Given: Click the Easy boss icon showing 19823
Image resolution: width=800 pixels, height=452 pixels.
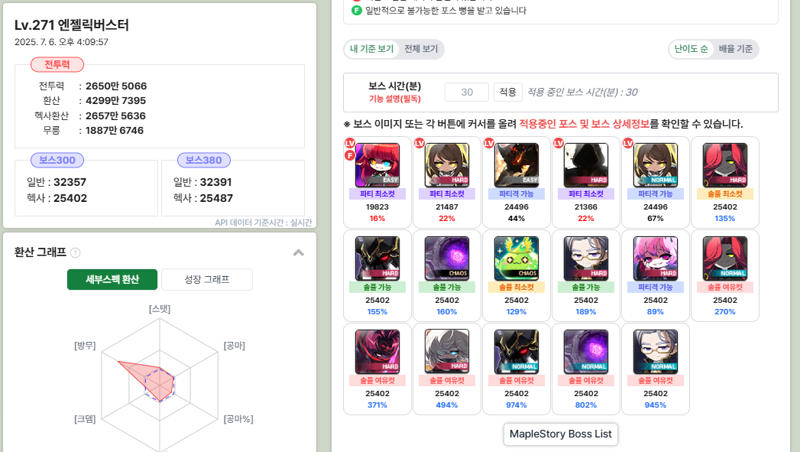Looking at the screenshot, I should 377,165.
